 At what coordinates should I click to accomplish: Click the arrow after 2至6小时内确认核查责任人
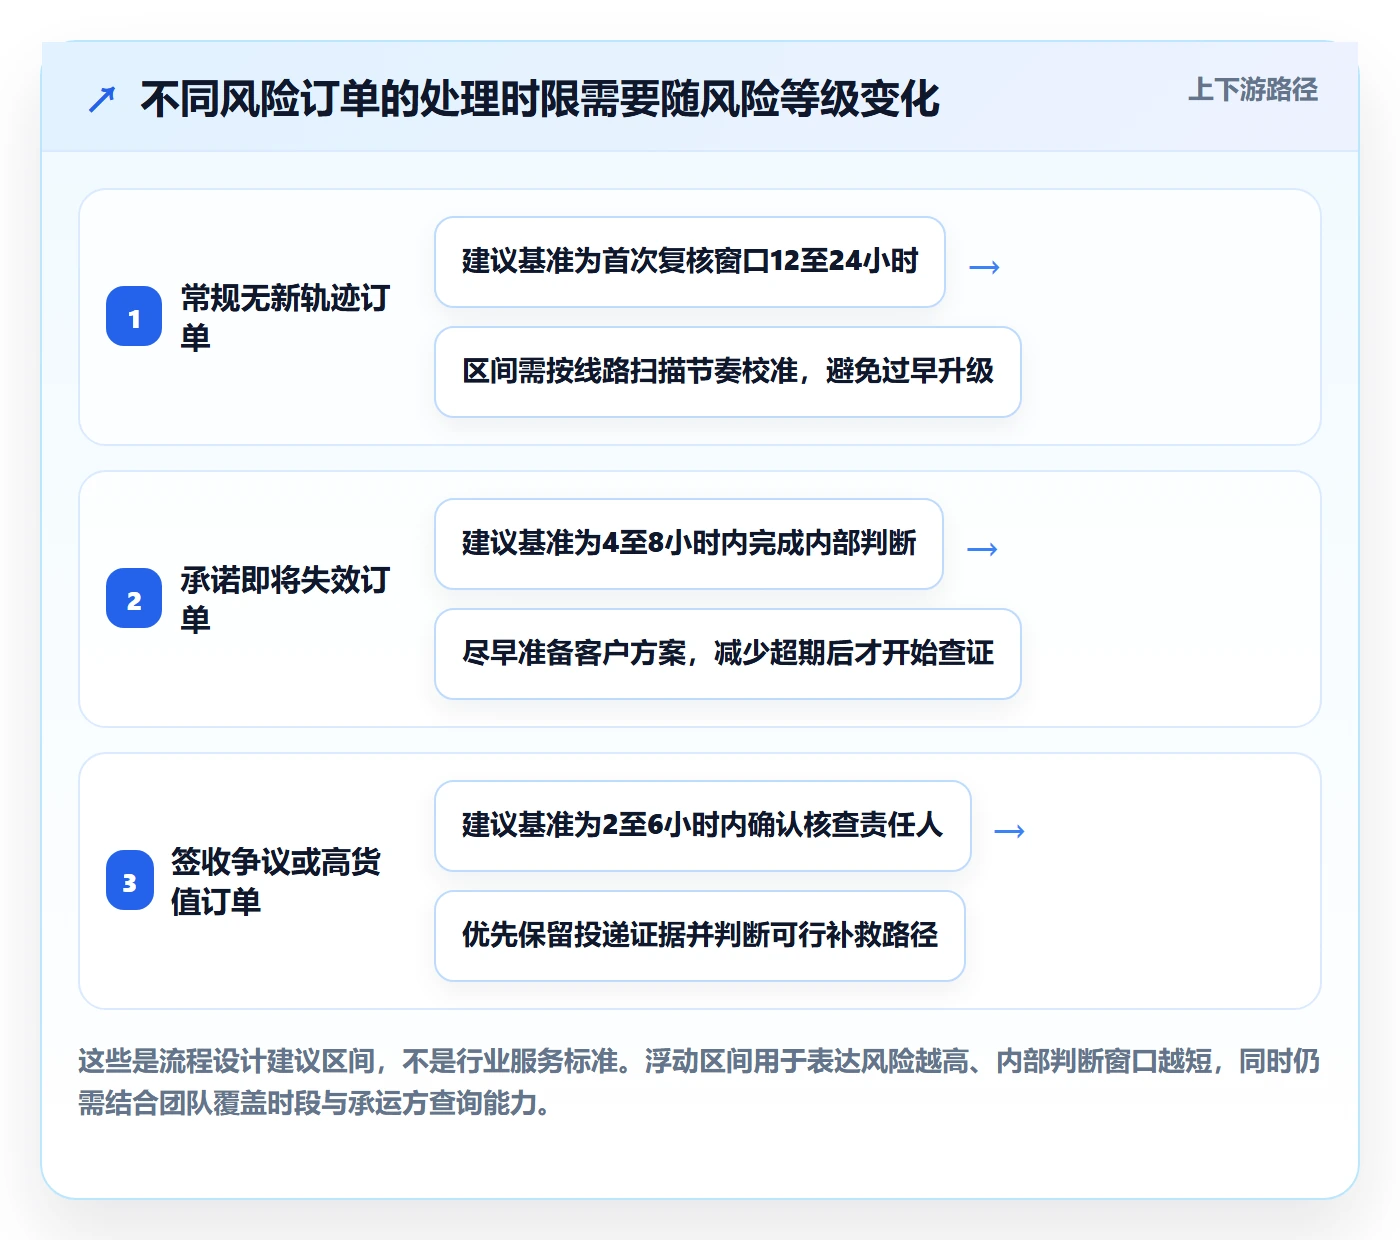click(x=1010, y=830)
